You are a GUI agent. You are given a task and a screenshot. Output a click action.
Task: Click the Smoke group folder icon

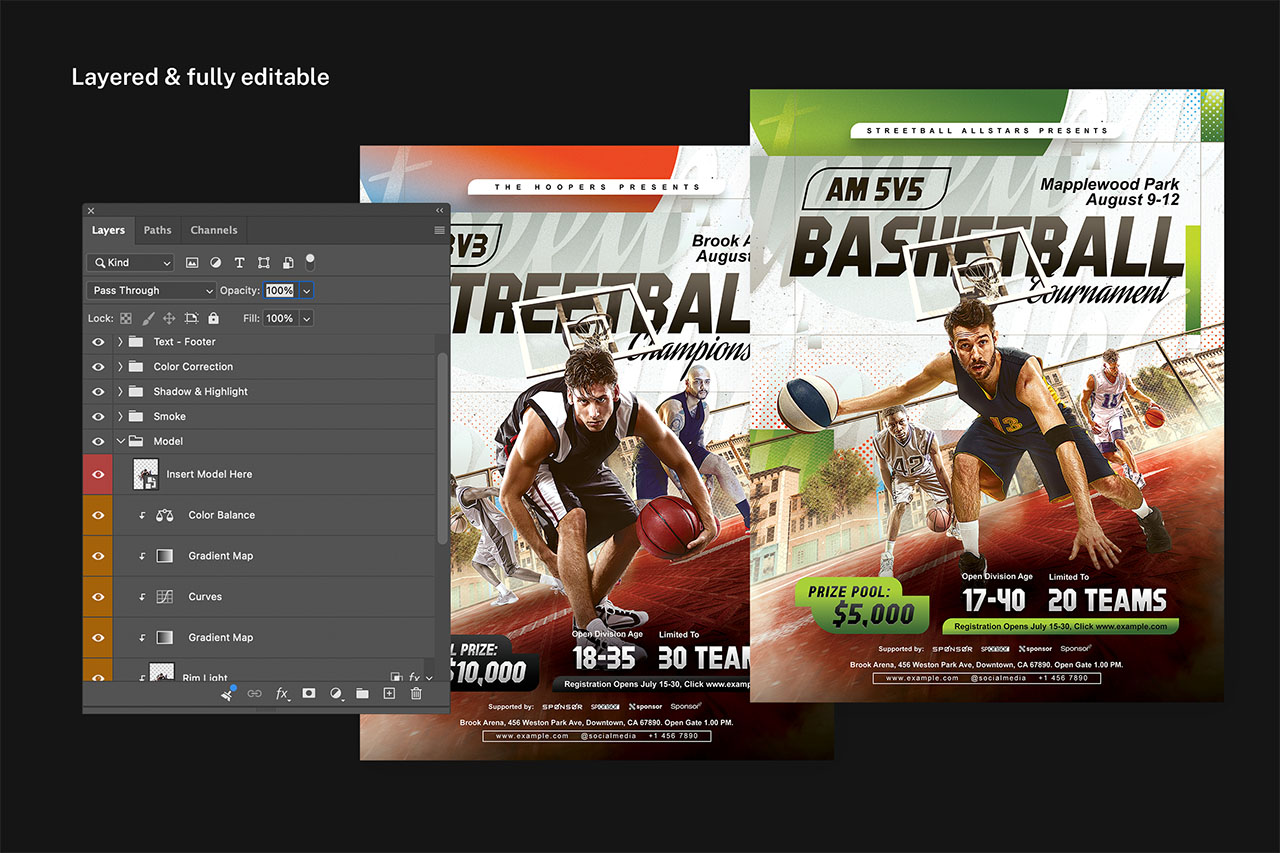coord(135,416)
